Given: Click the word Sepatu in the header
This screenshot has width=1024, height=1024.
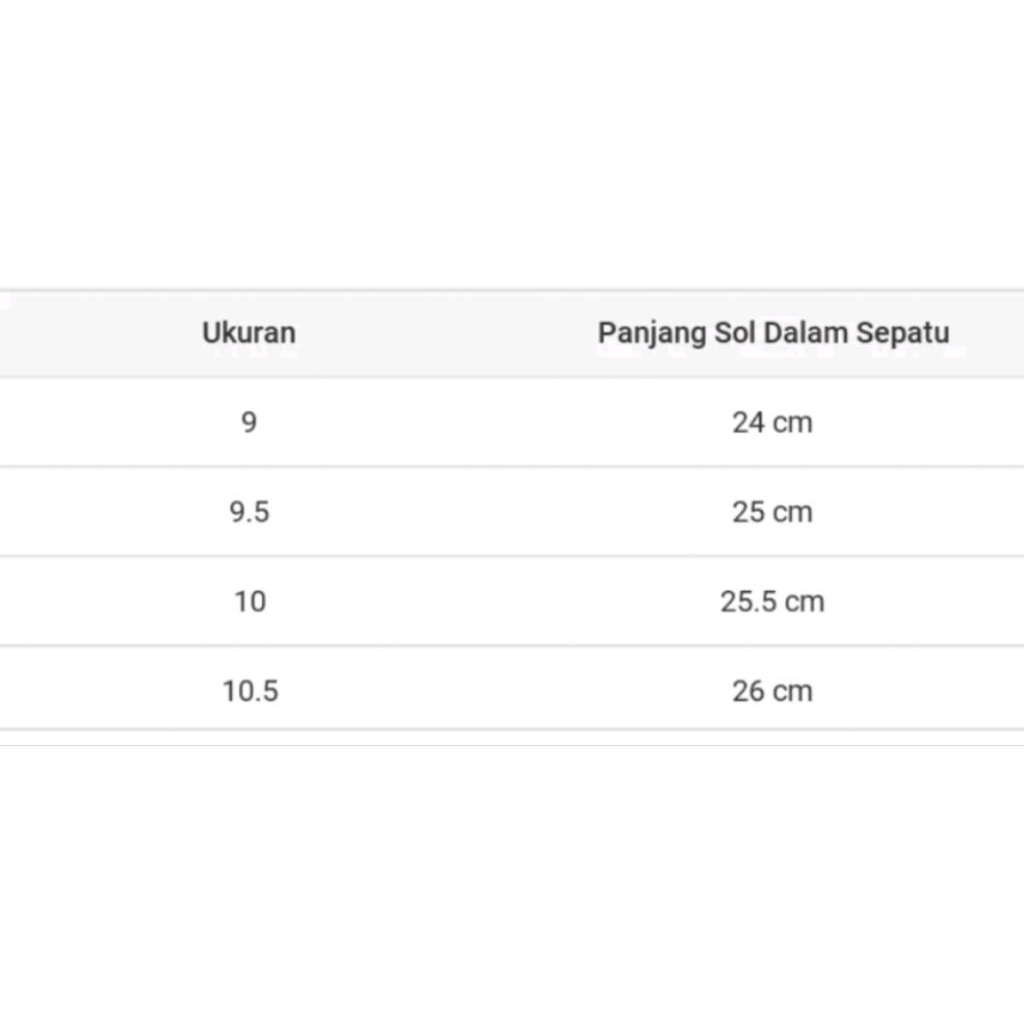Looking at the screenshot, I should [902, 333].
